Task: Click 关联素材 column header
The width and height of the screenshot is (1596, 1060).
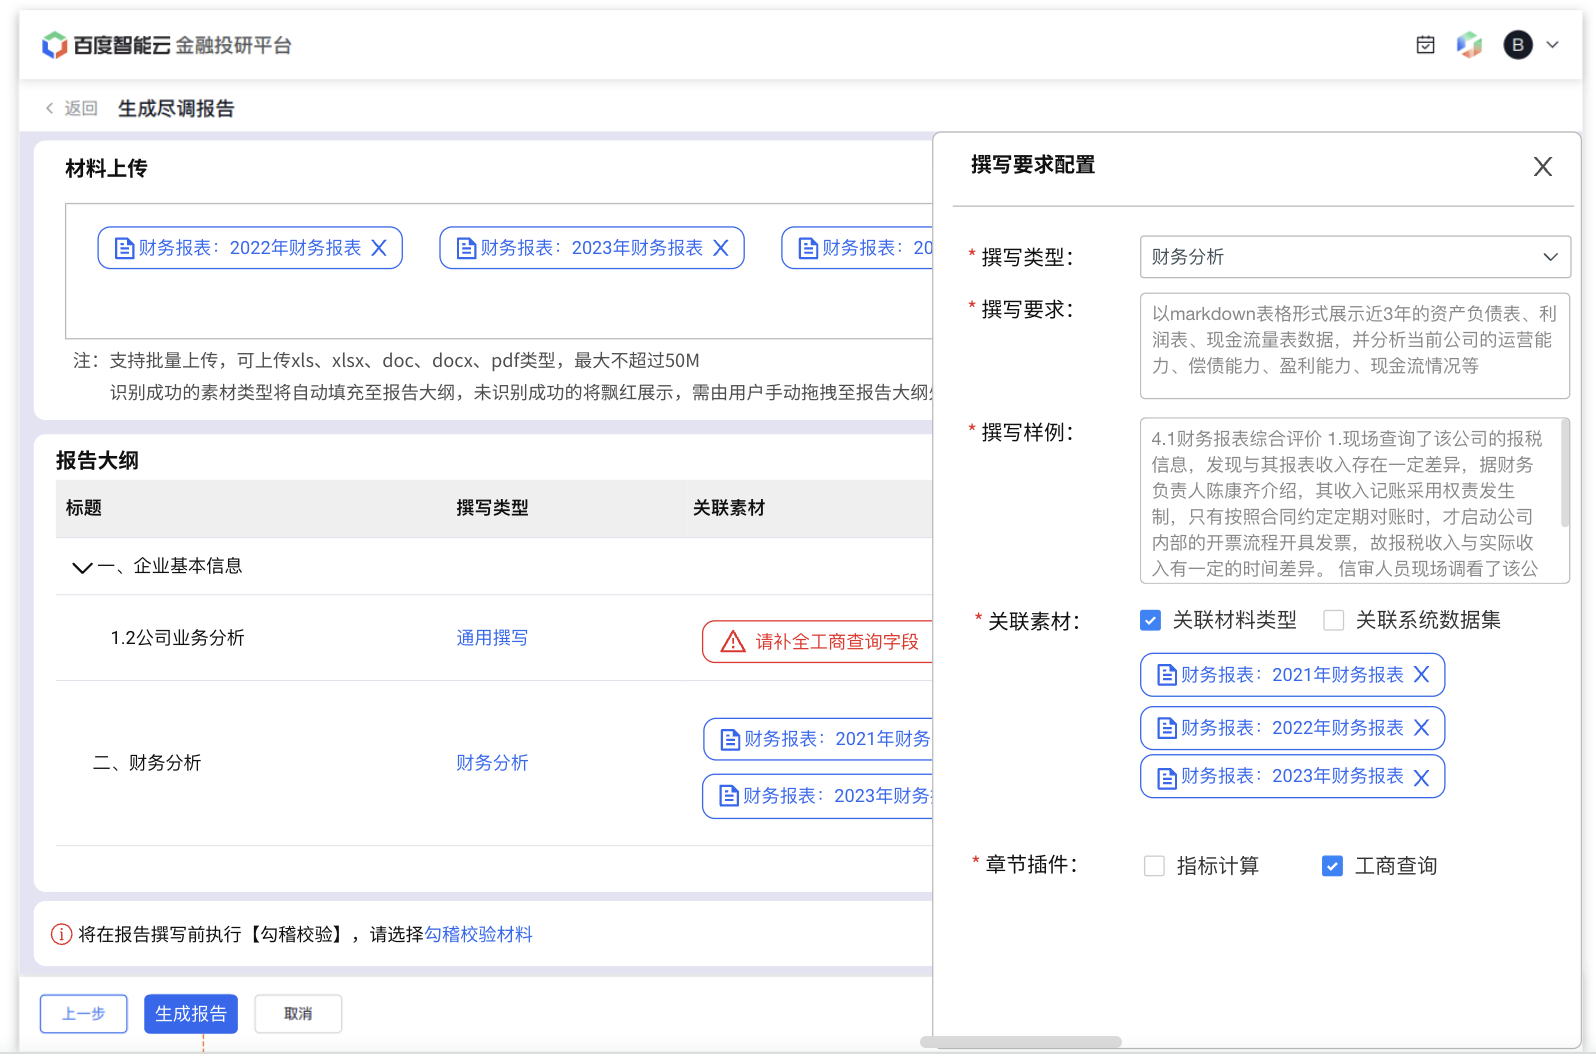Action: [729, 508]
